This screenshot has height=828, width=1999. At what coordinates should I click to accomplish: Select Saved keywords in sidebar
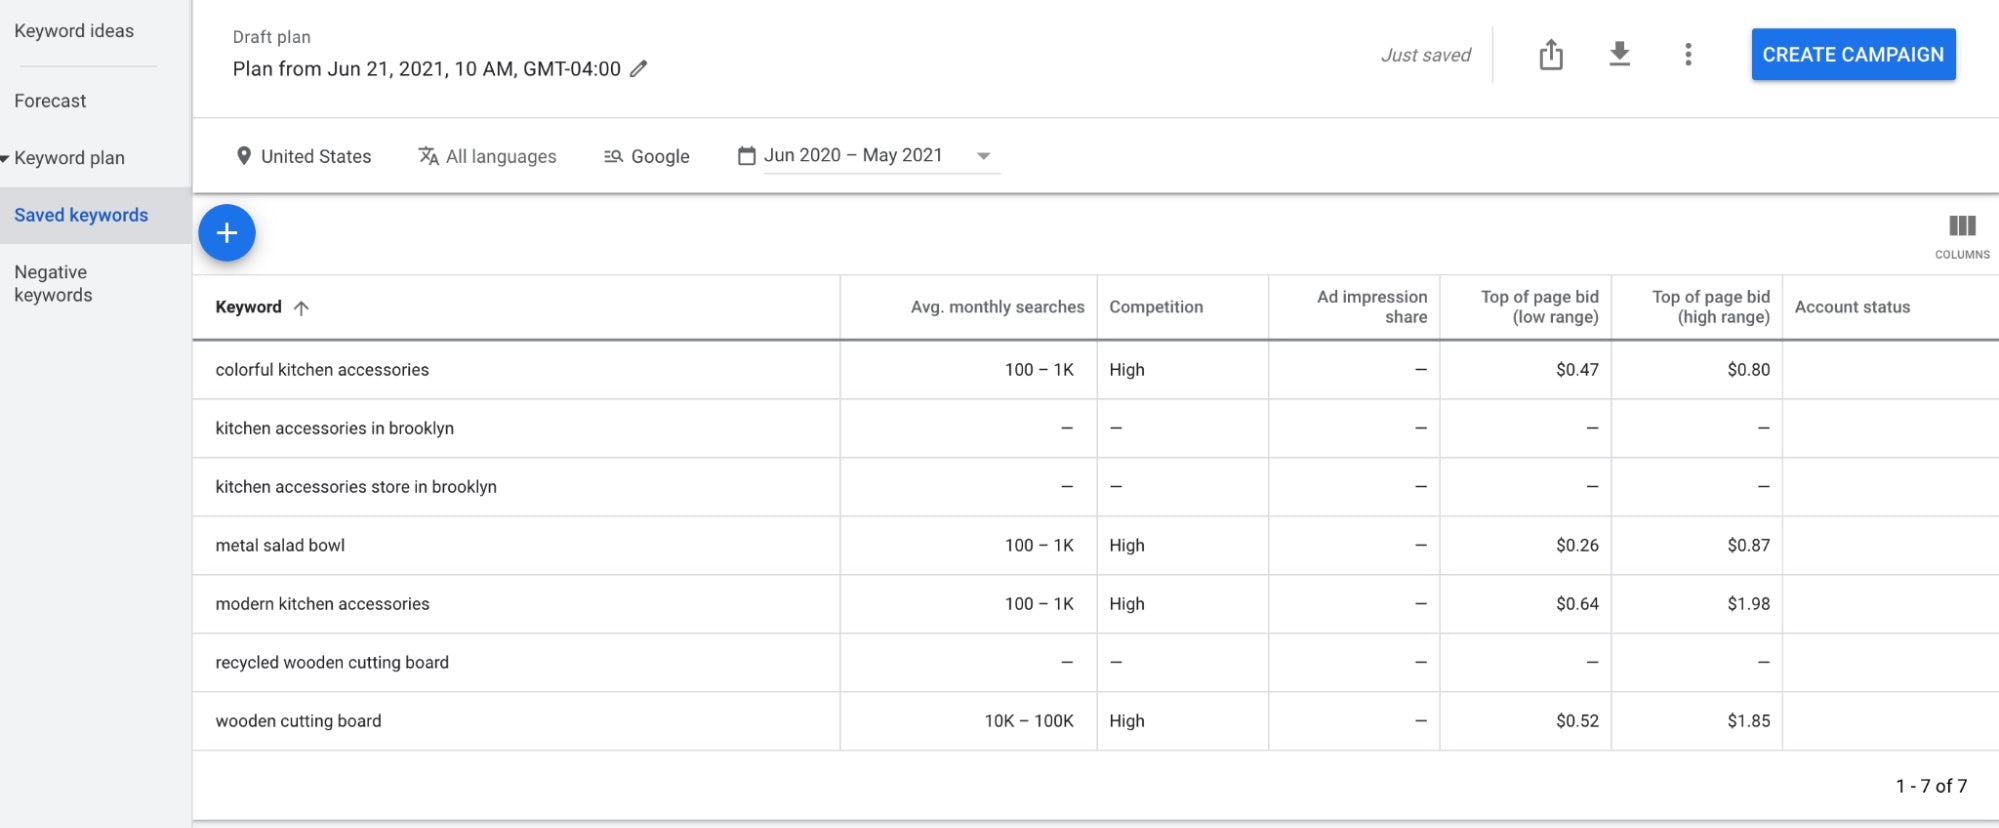[x=81, y=215]
